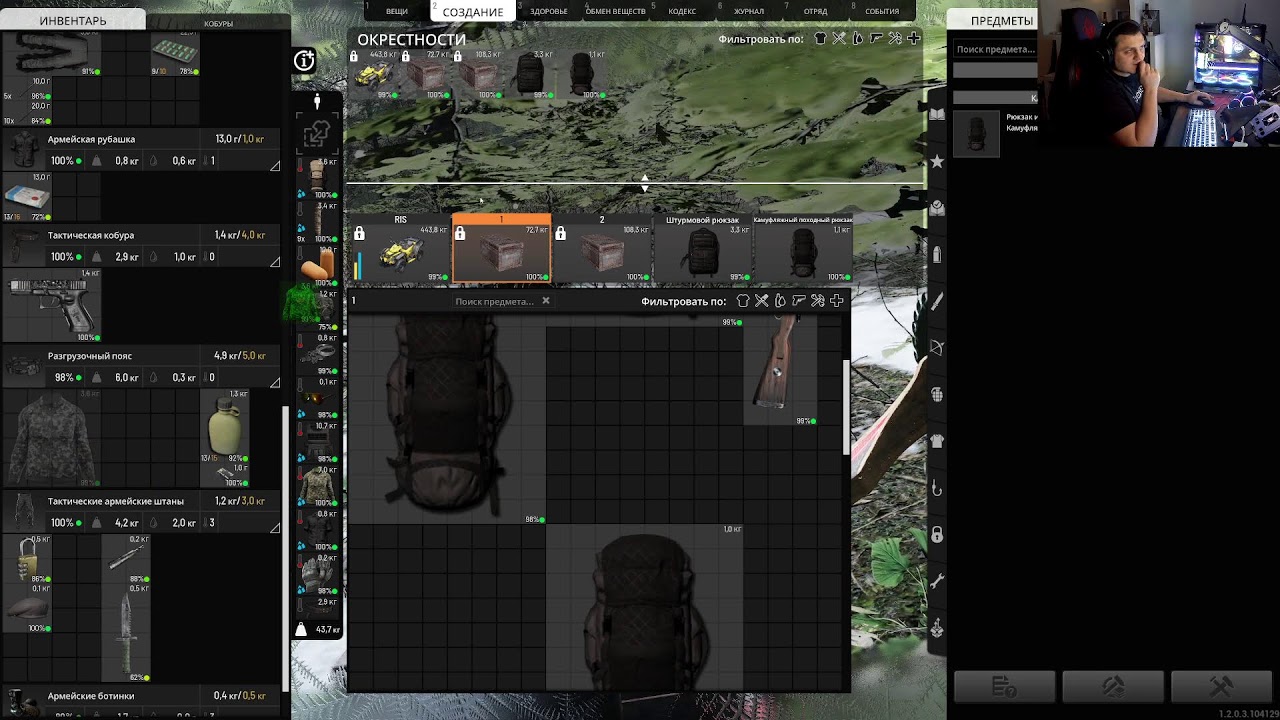Click the search field in chest 1 panel

(x=494, y=301)
